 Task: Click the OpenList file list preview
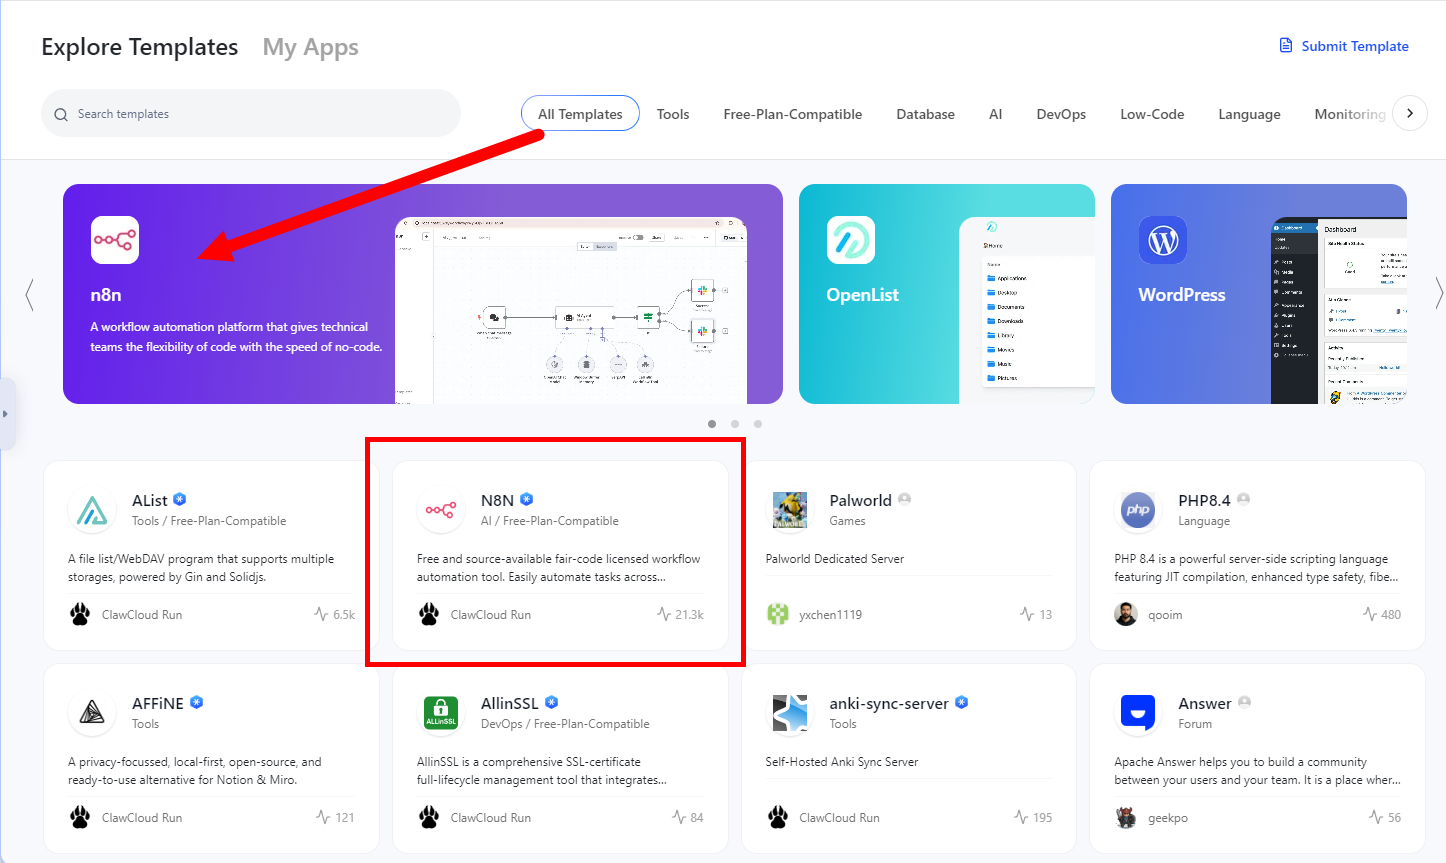coord(1027,311)
